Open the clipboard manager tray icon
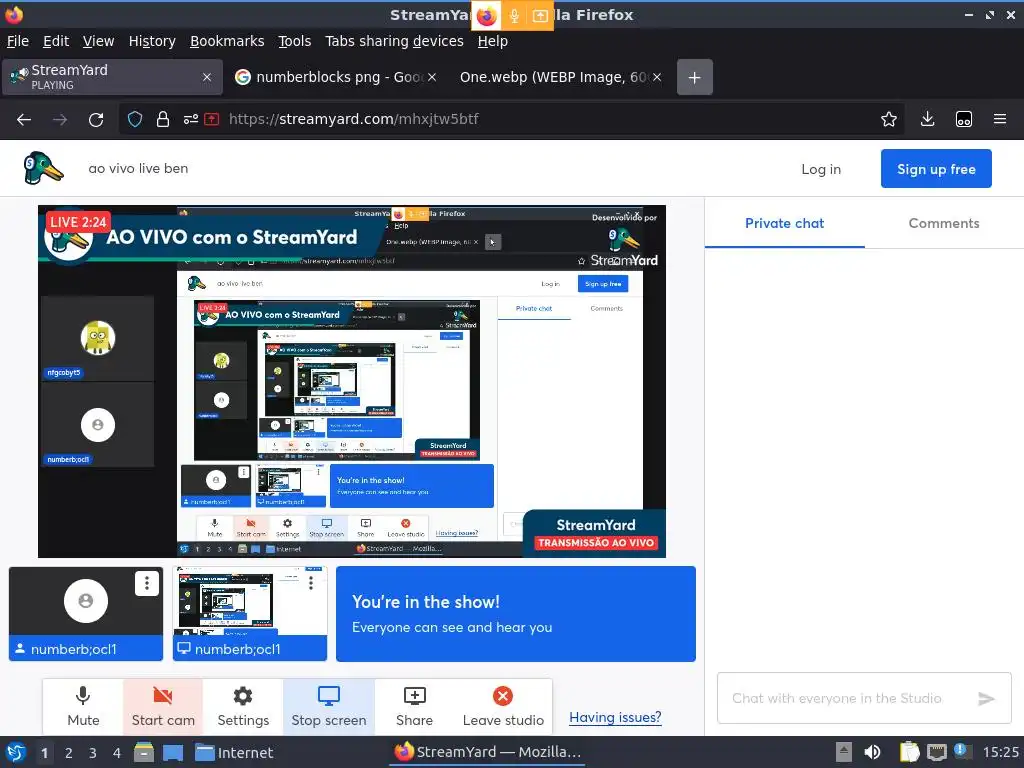1024x768 pixels. [909, 752]
